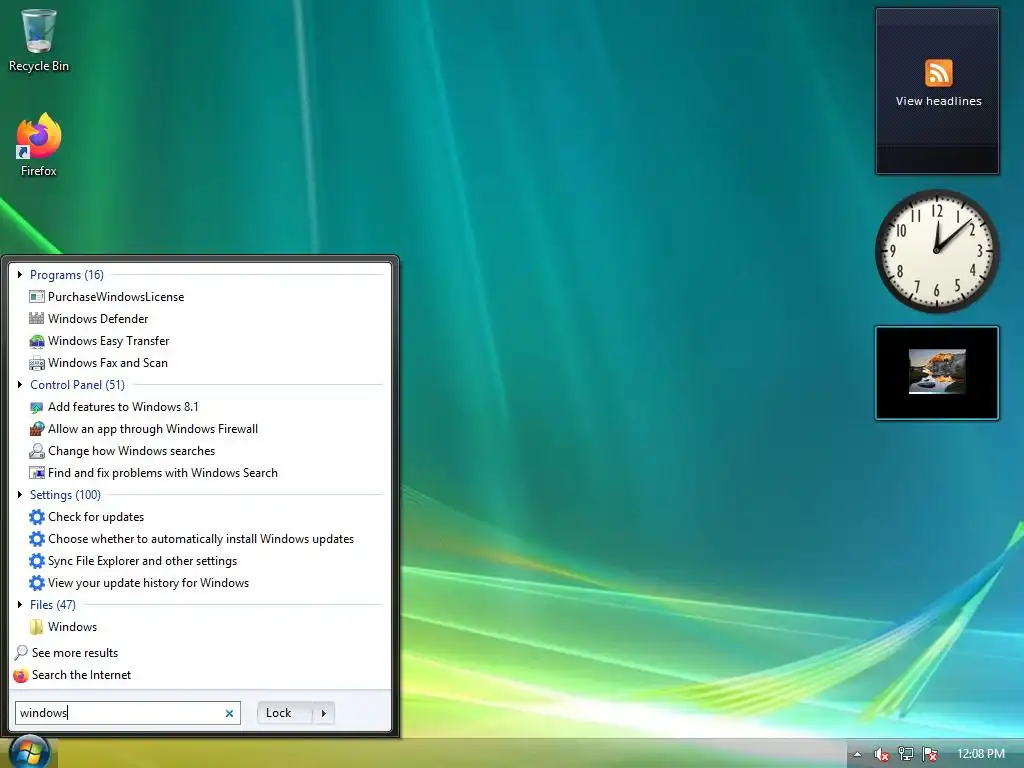The height and width of the screenshot is (768, 1024).
Task: Open the Programs (16) header link
Action: coord(67,275)
